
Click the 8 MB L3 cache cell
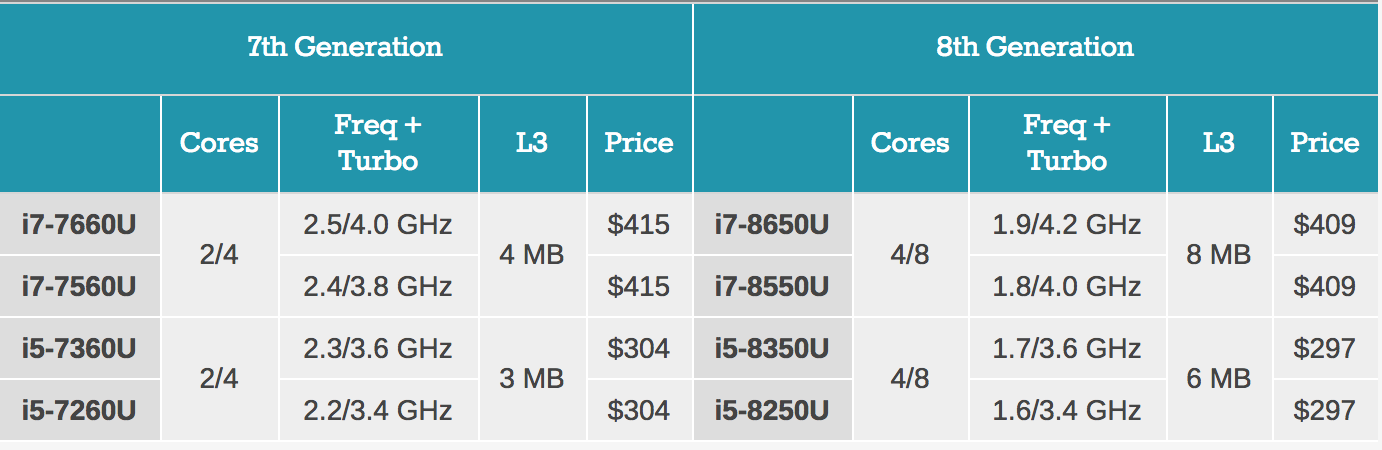tap(1219, 255)
